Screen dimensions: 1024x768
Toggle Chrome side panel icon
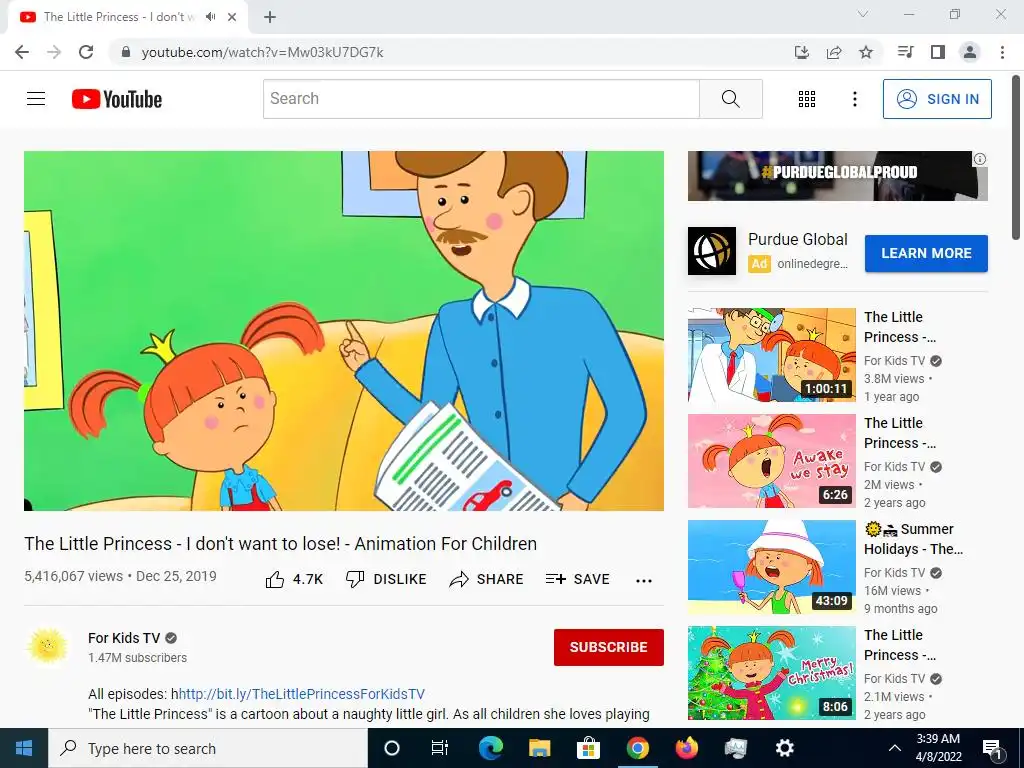coord(938,52)
